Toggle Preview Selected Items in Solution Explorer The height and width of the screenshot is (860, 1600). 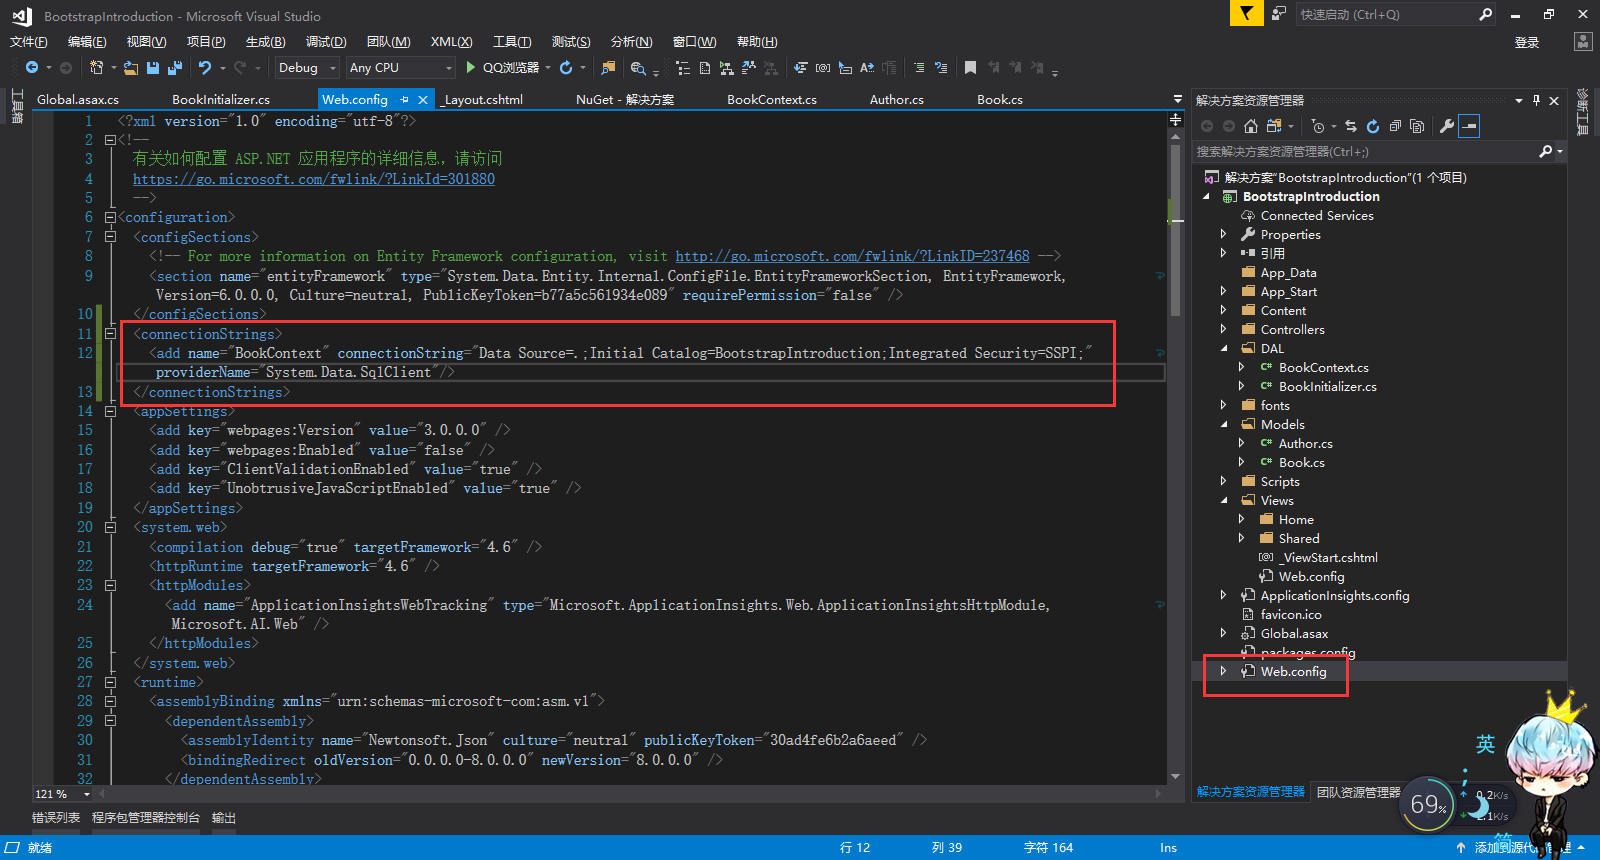pyautogui.click(x=1468, y=126)
